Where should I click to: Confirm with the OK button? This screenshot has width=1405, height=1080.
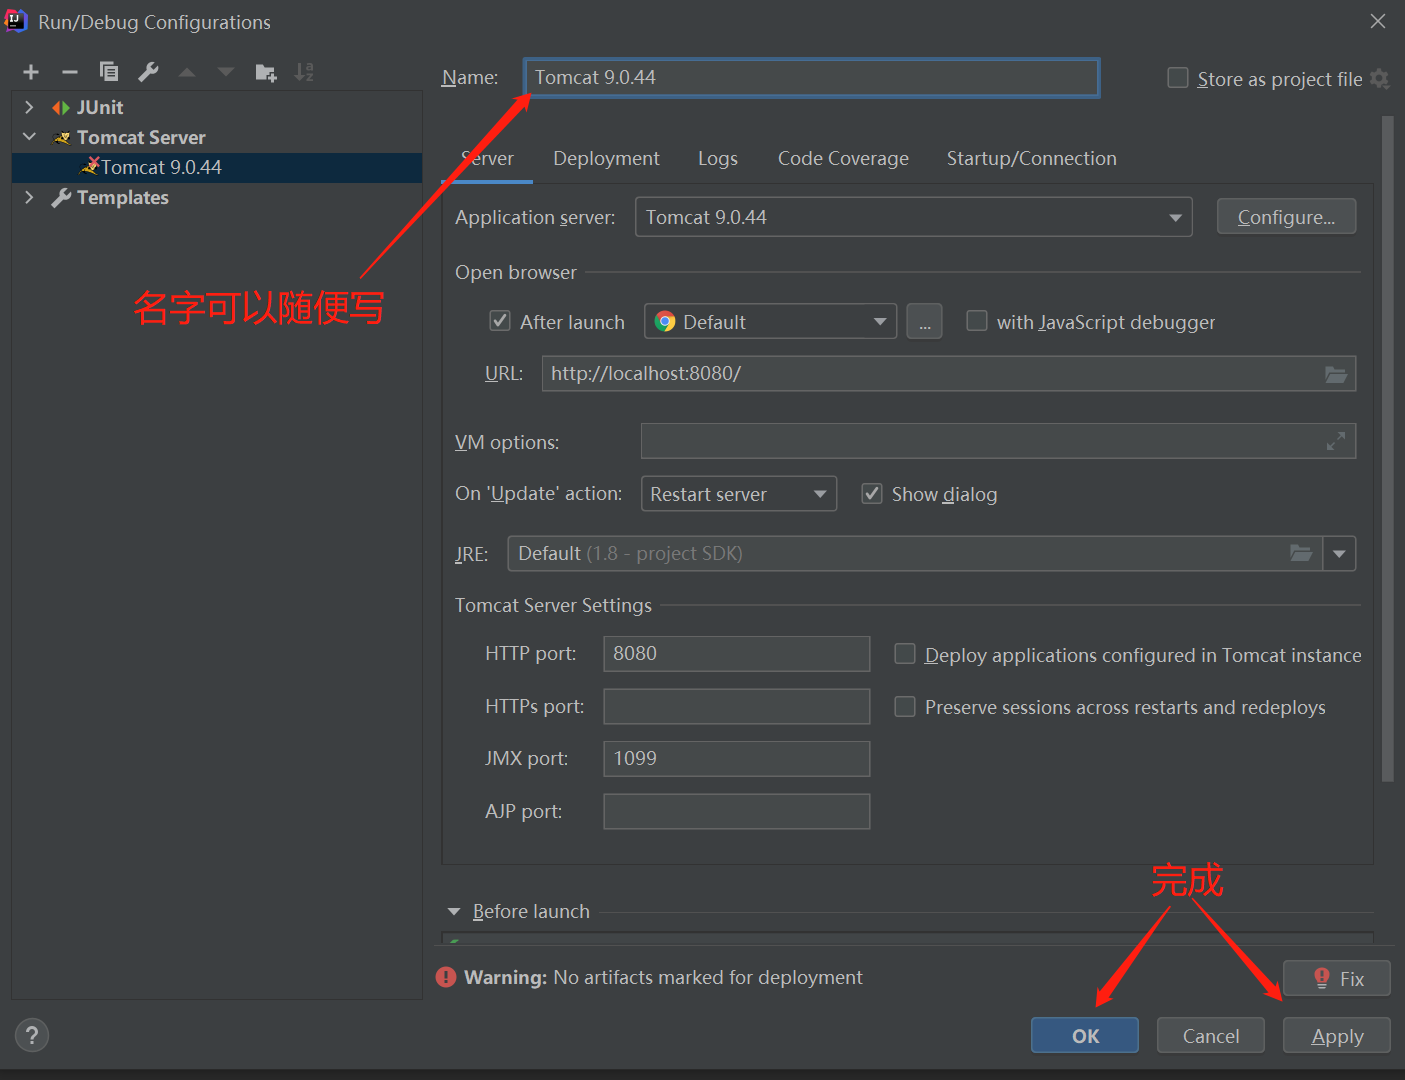[1085, 1036]
